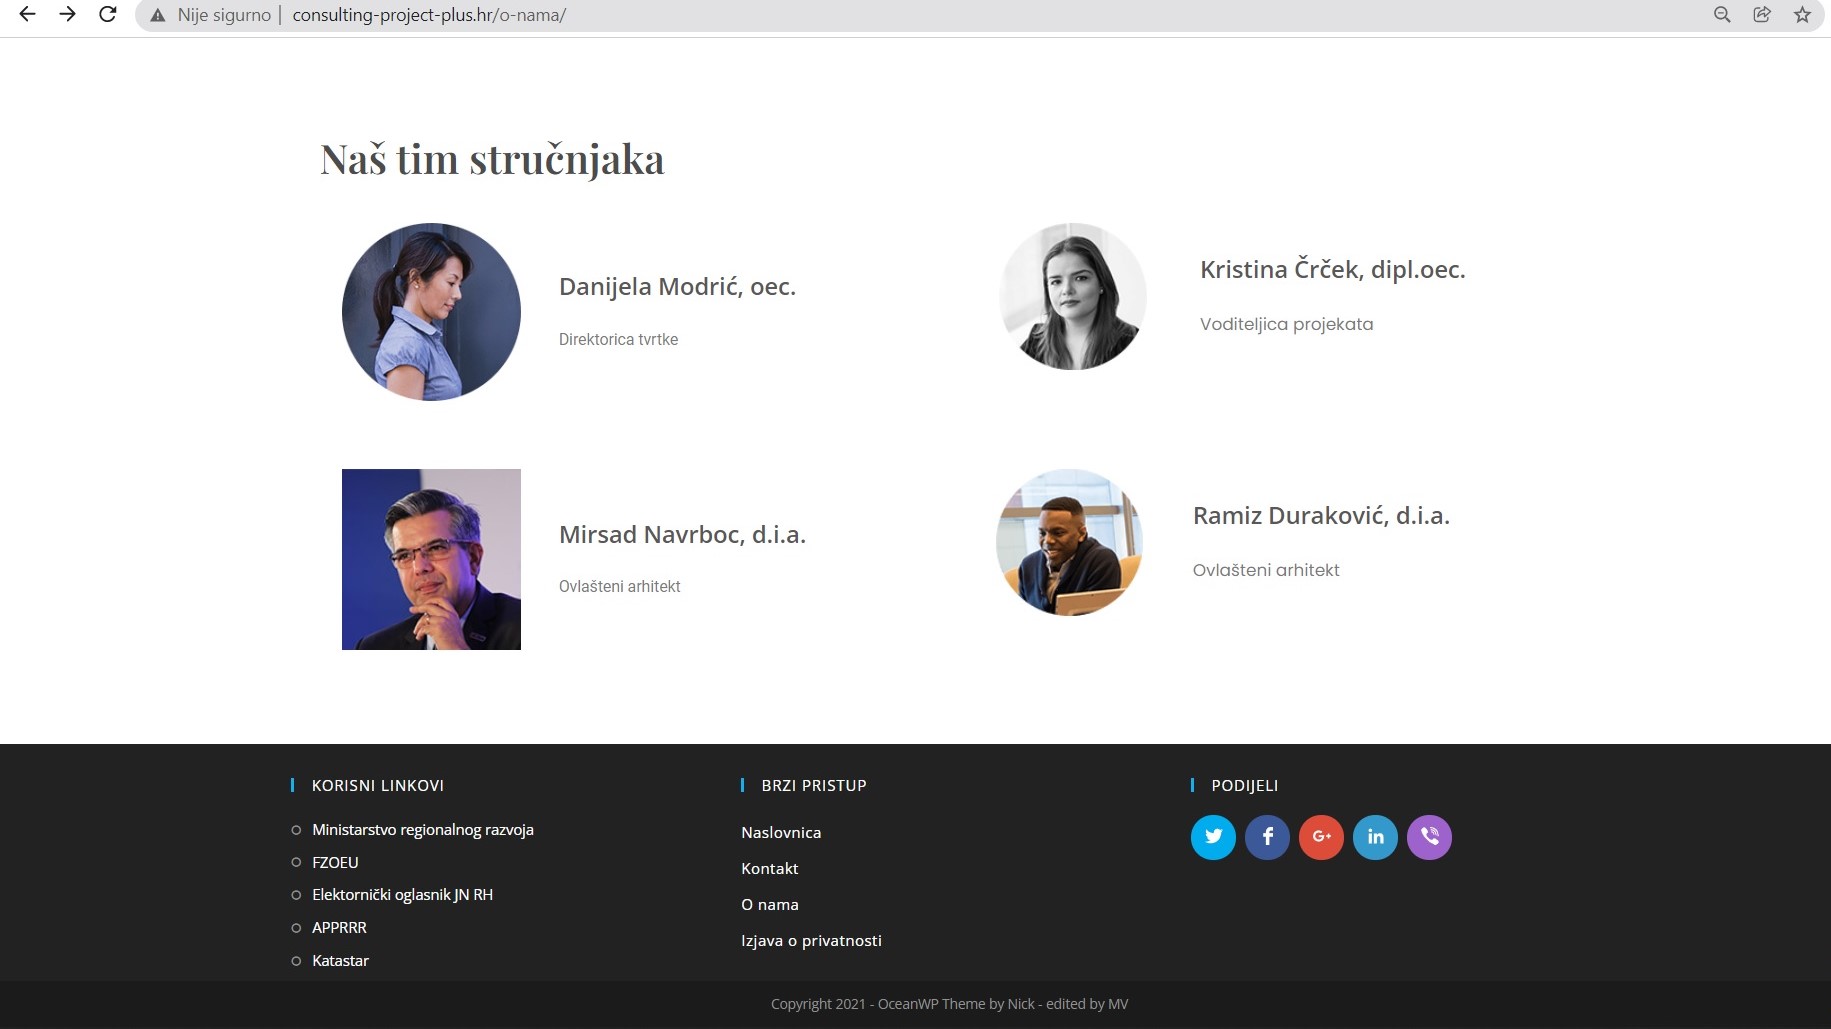This screenshot has width=1831, height=1029.
Task: Open the zoom magnifier in address bar
Action: click(x=1721, y=15)
